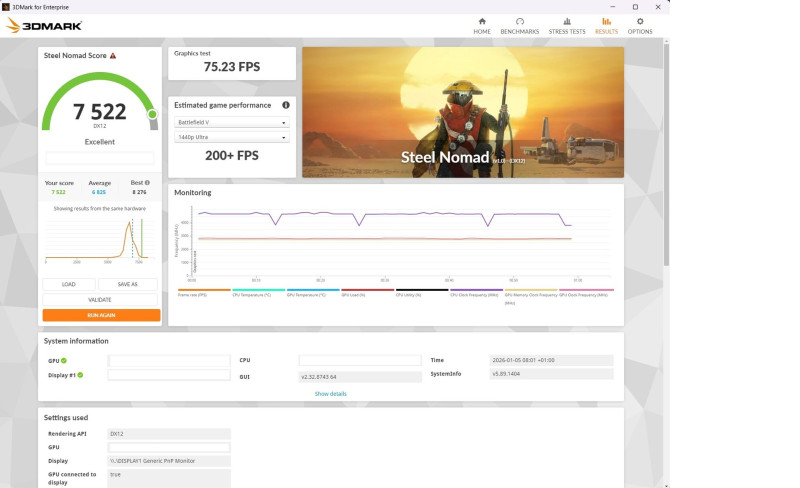Click the average score 6 825
This screenshot has width=800, height=488.
click(x=99, y=192)
